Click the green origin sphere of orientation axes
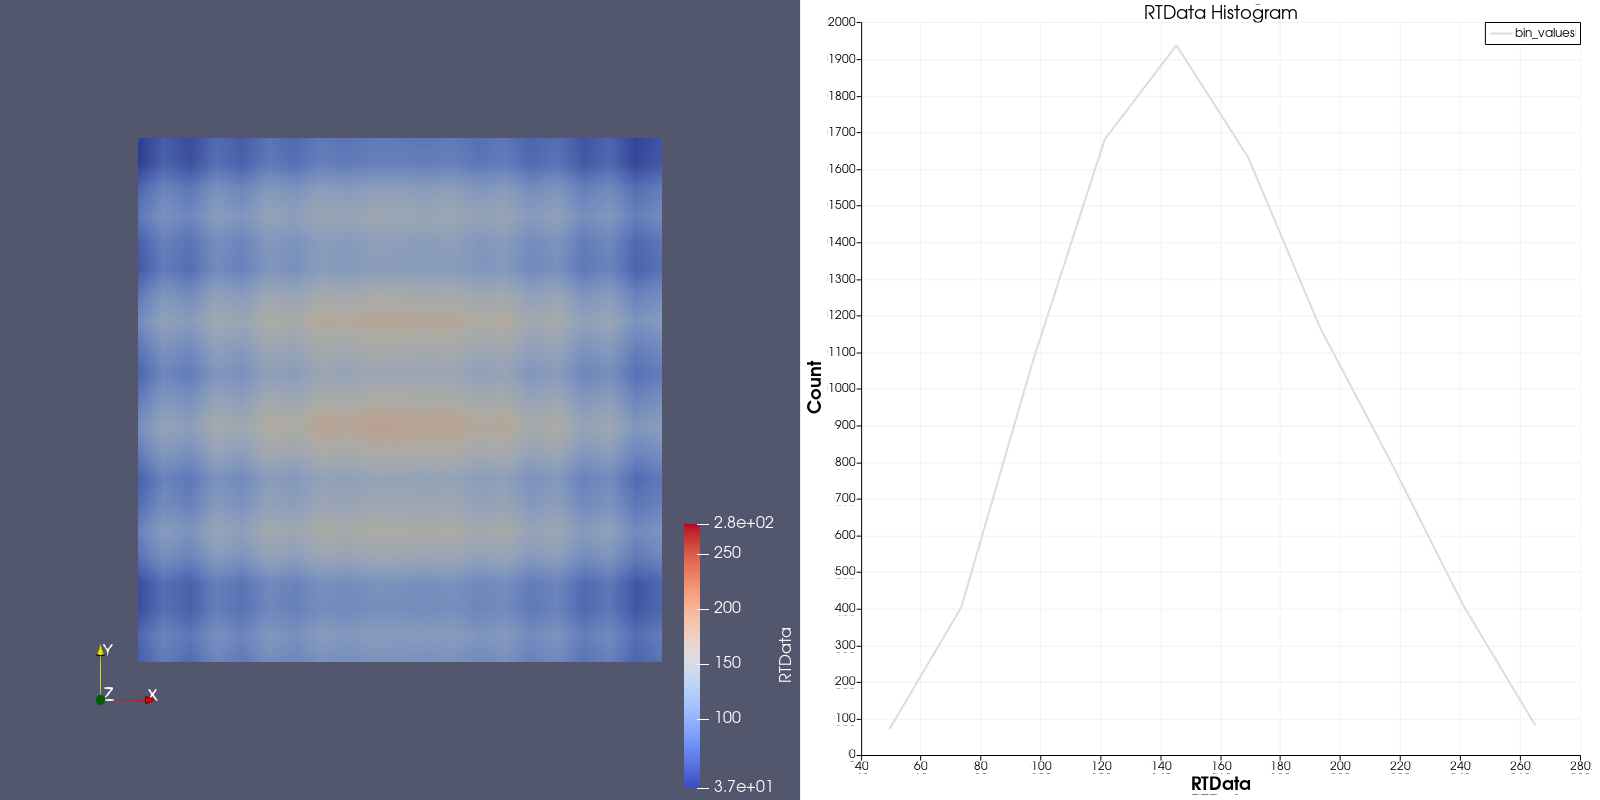This screenshot has width=1600, height=800. (100, 700)
